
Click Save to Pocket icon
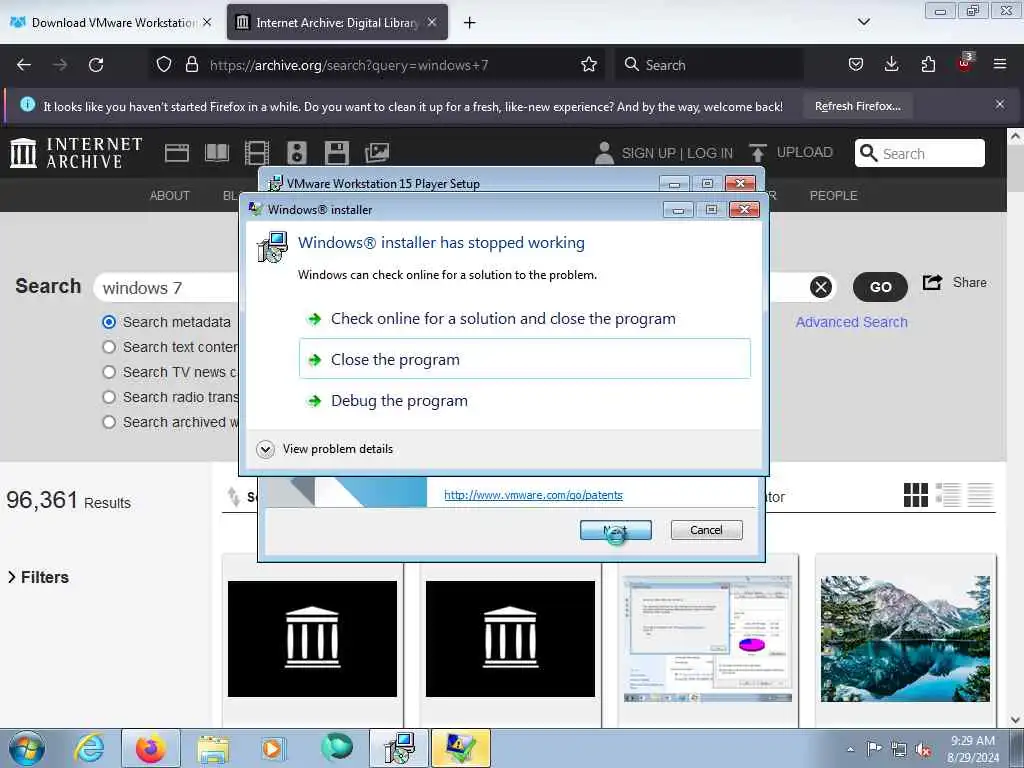[x=856, y=65]
